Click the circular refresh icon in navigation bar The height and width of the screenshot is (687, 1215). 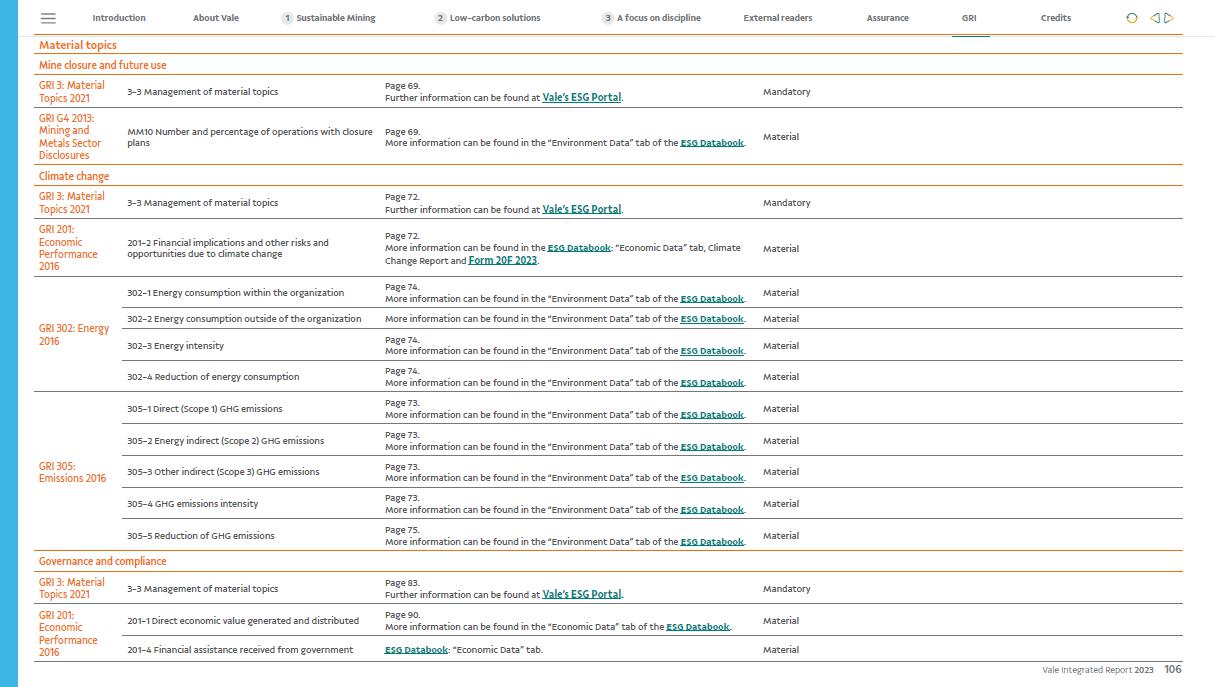(1132, 18)
